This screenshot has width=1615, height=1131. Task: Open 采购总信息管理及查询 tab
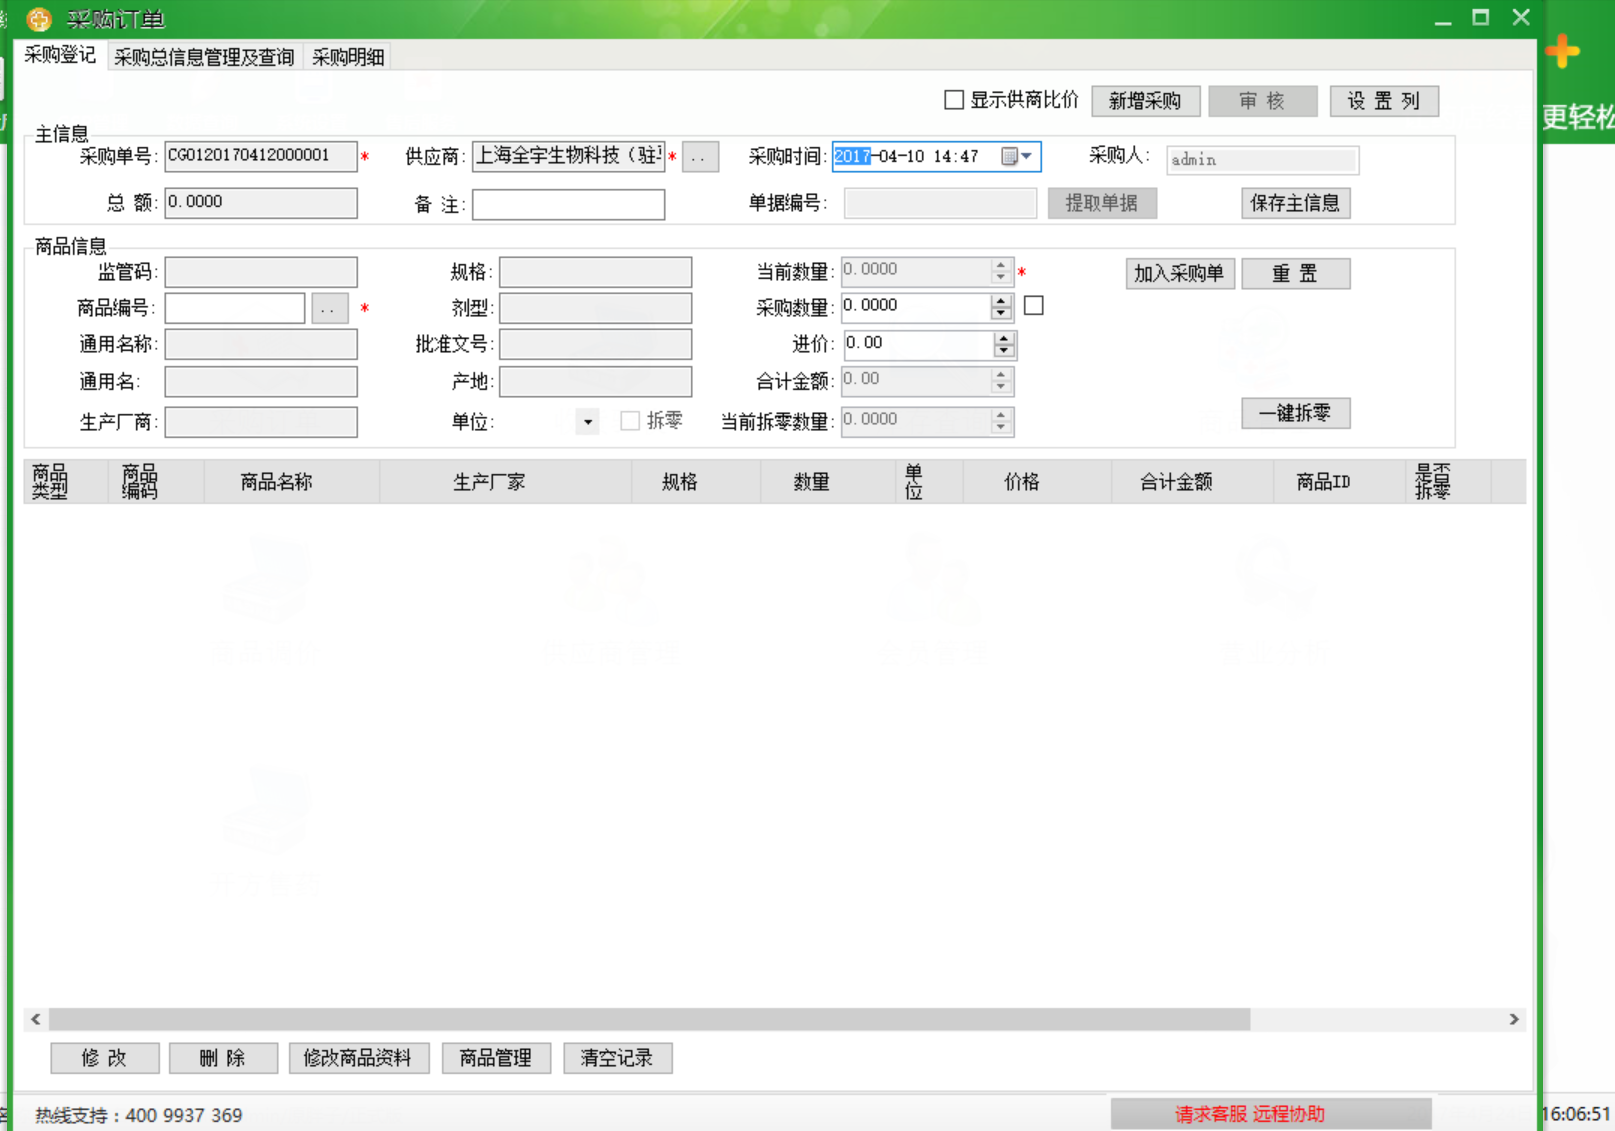[x=204, y=57]
